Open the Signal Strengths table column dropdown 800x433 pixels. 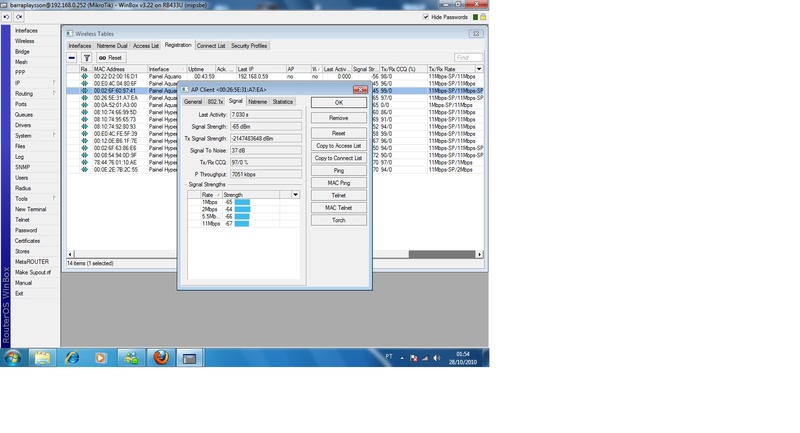tap(295, 195)
